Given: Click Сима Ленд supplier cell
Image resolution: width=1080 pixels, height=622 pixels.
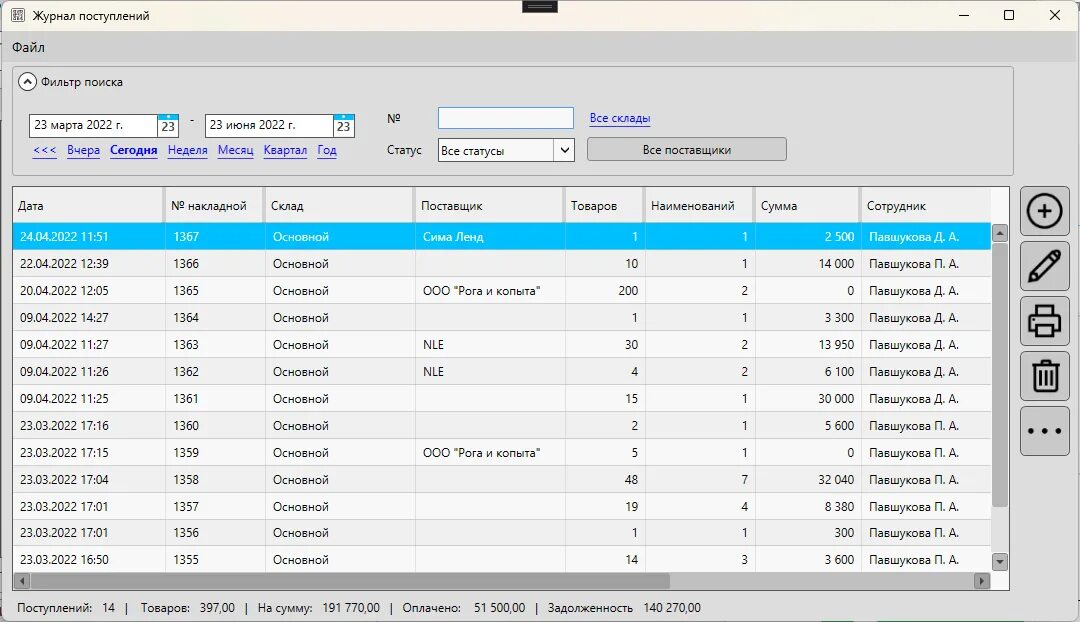Looking at the screenshot, I should coord(490,236).
